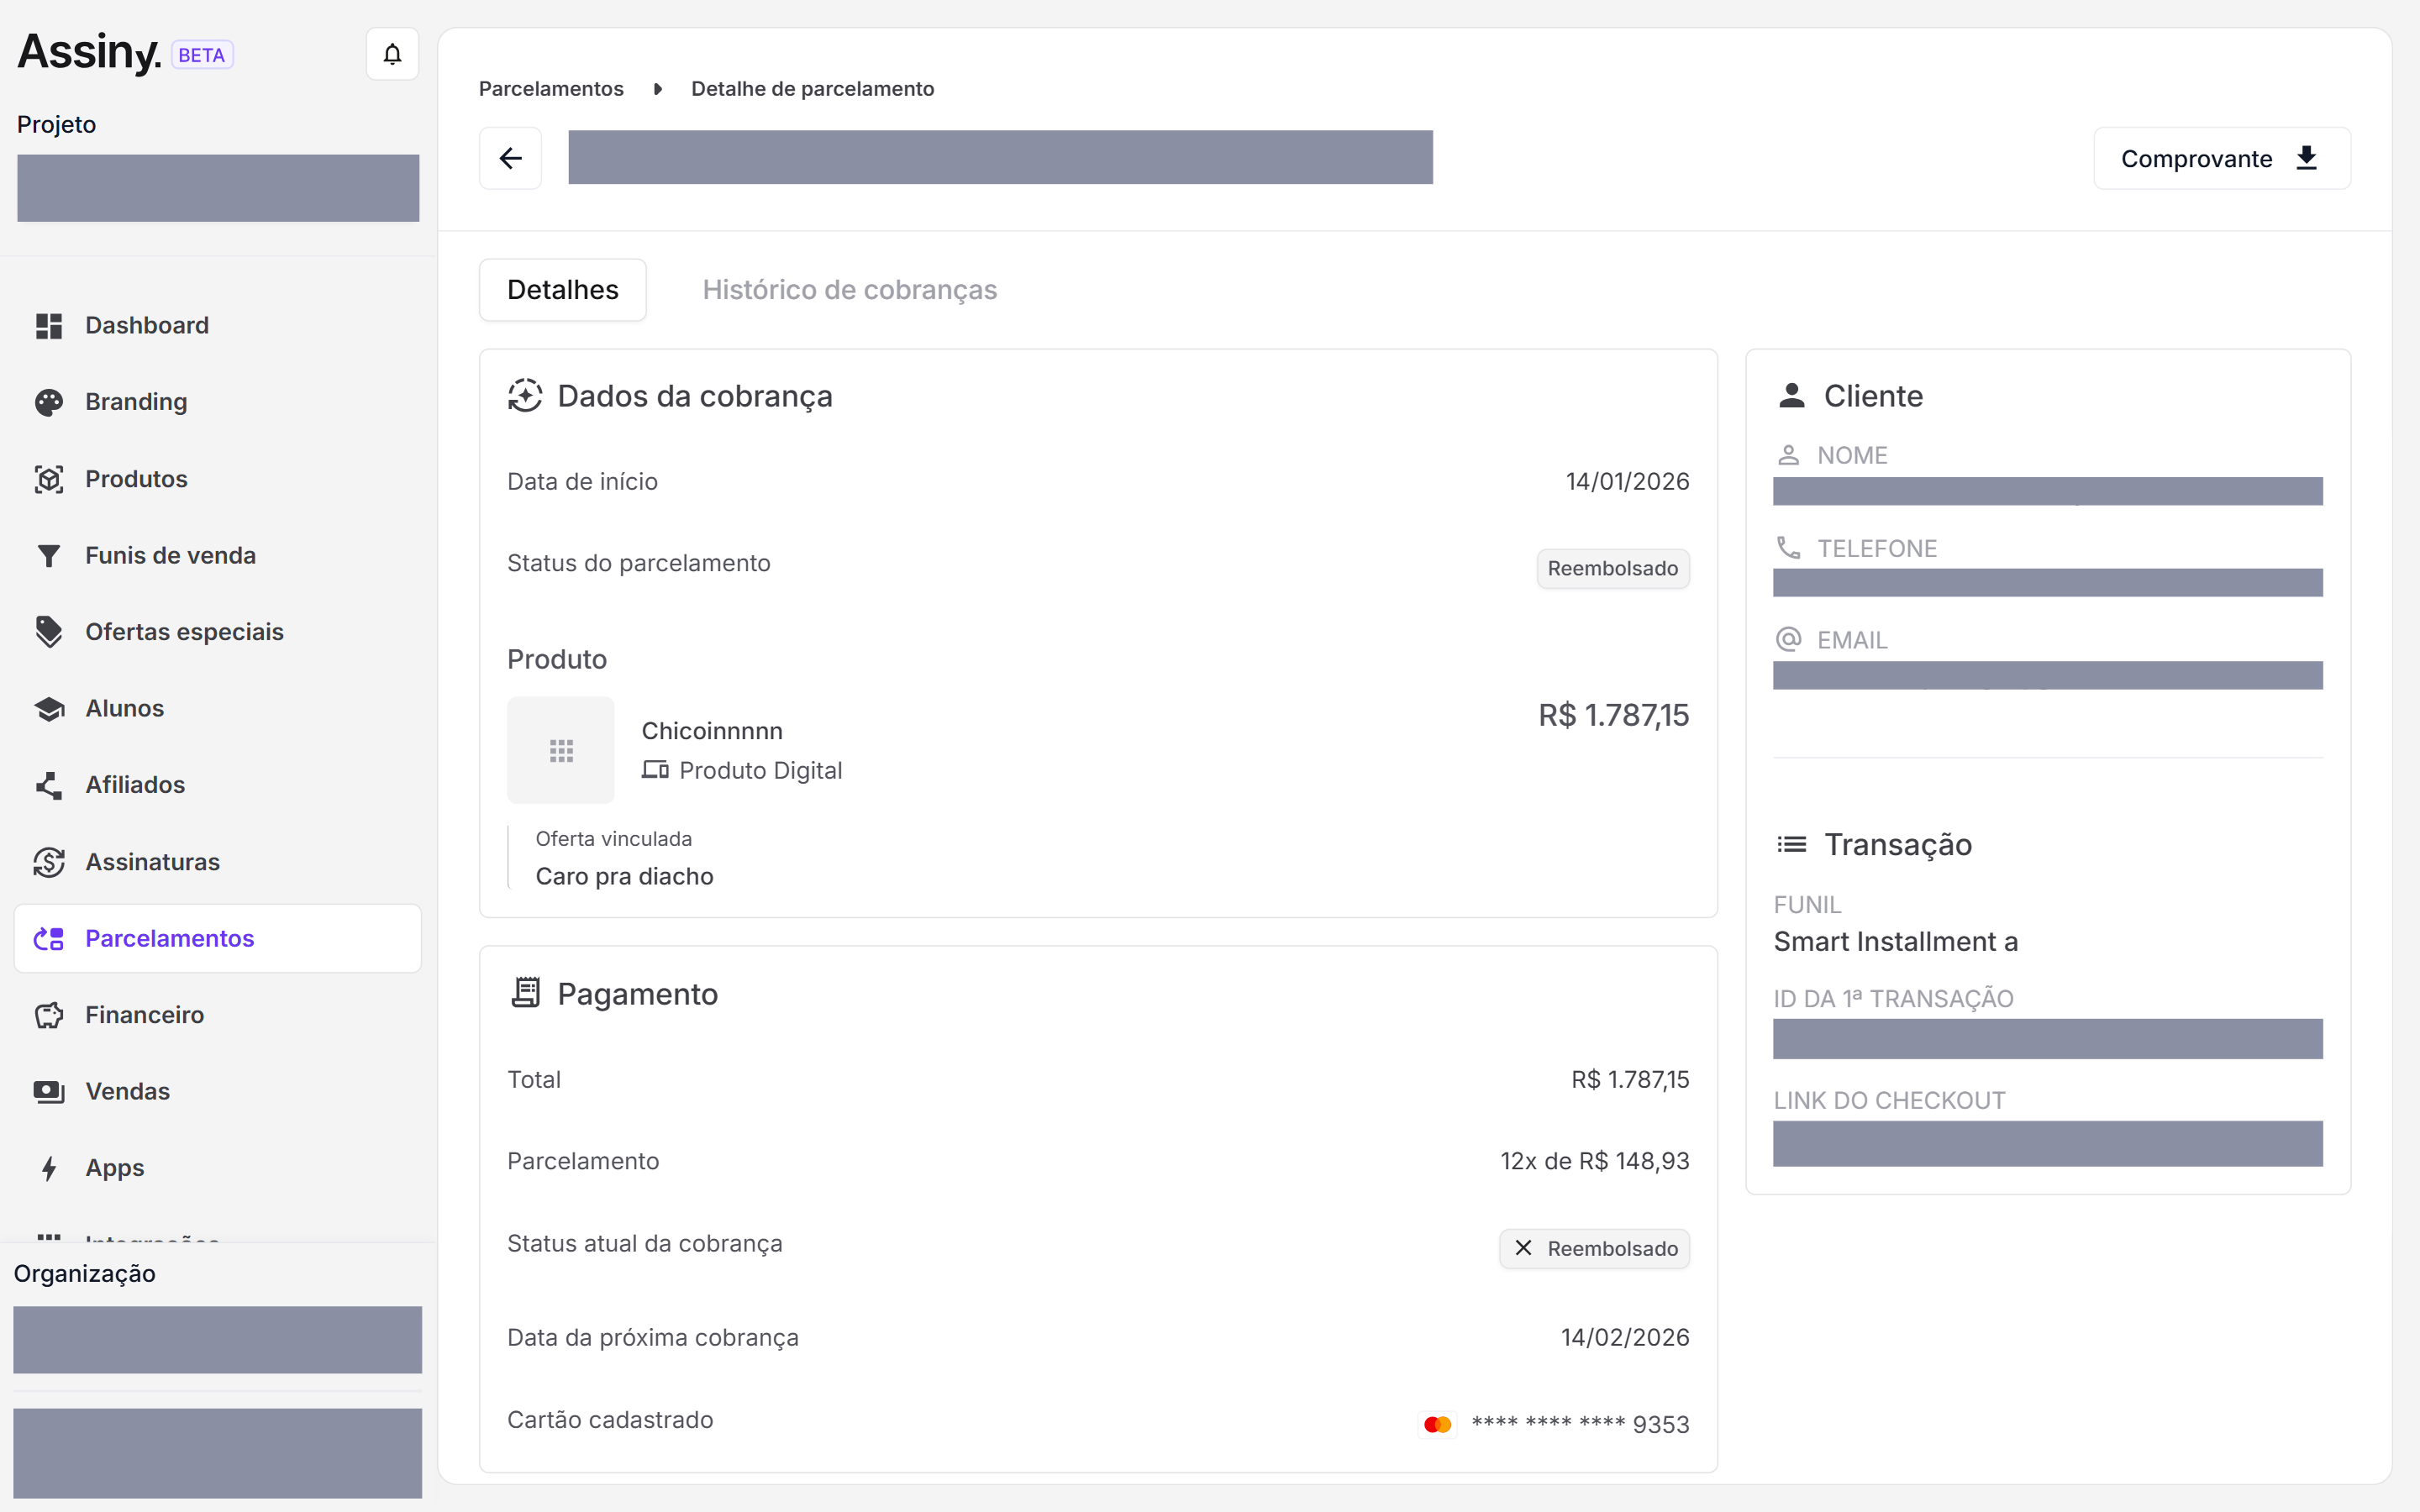
Task: Click the download icon on Comprovante
Action: 2306,158
